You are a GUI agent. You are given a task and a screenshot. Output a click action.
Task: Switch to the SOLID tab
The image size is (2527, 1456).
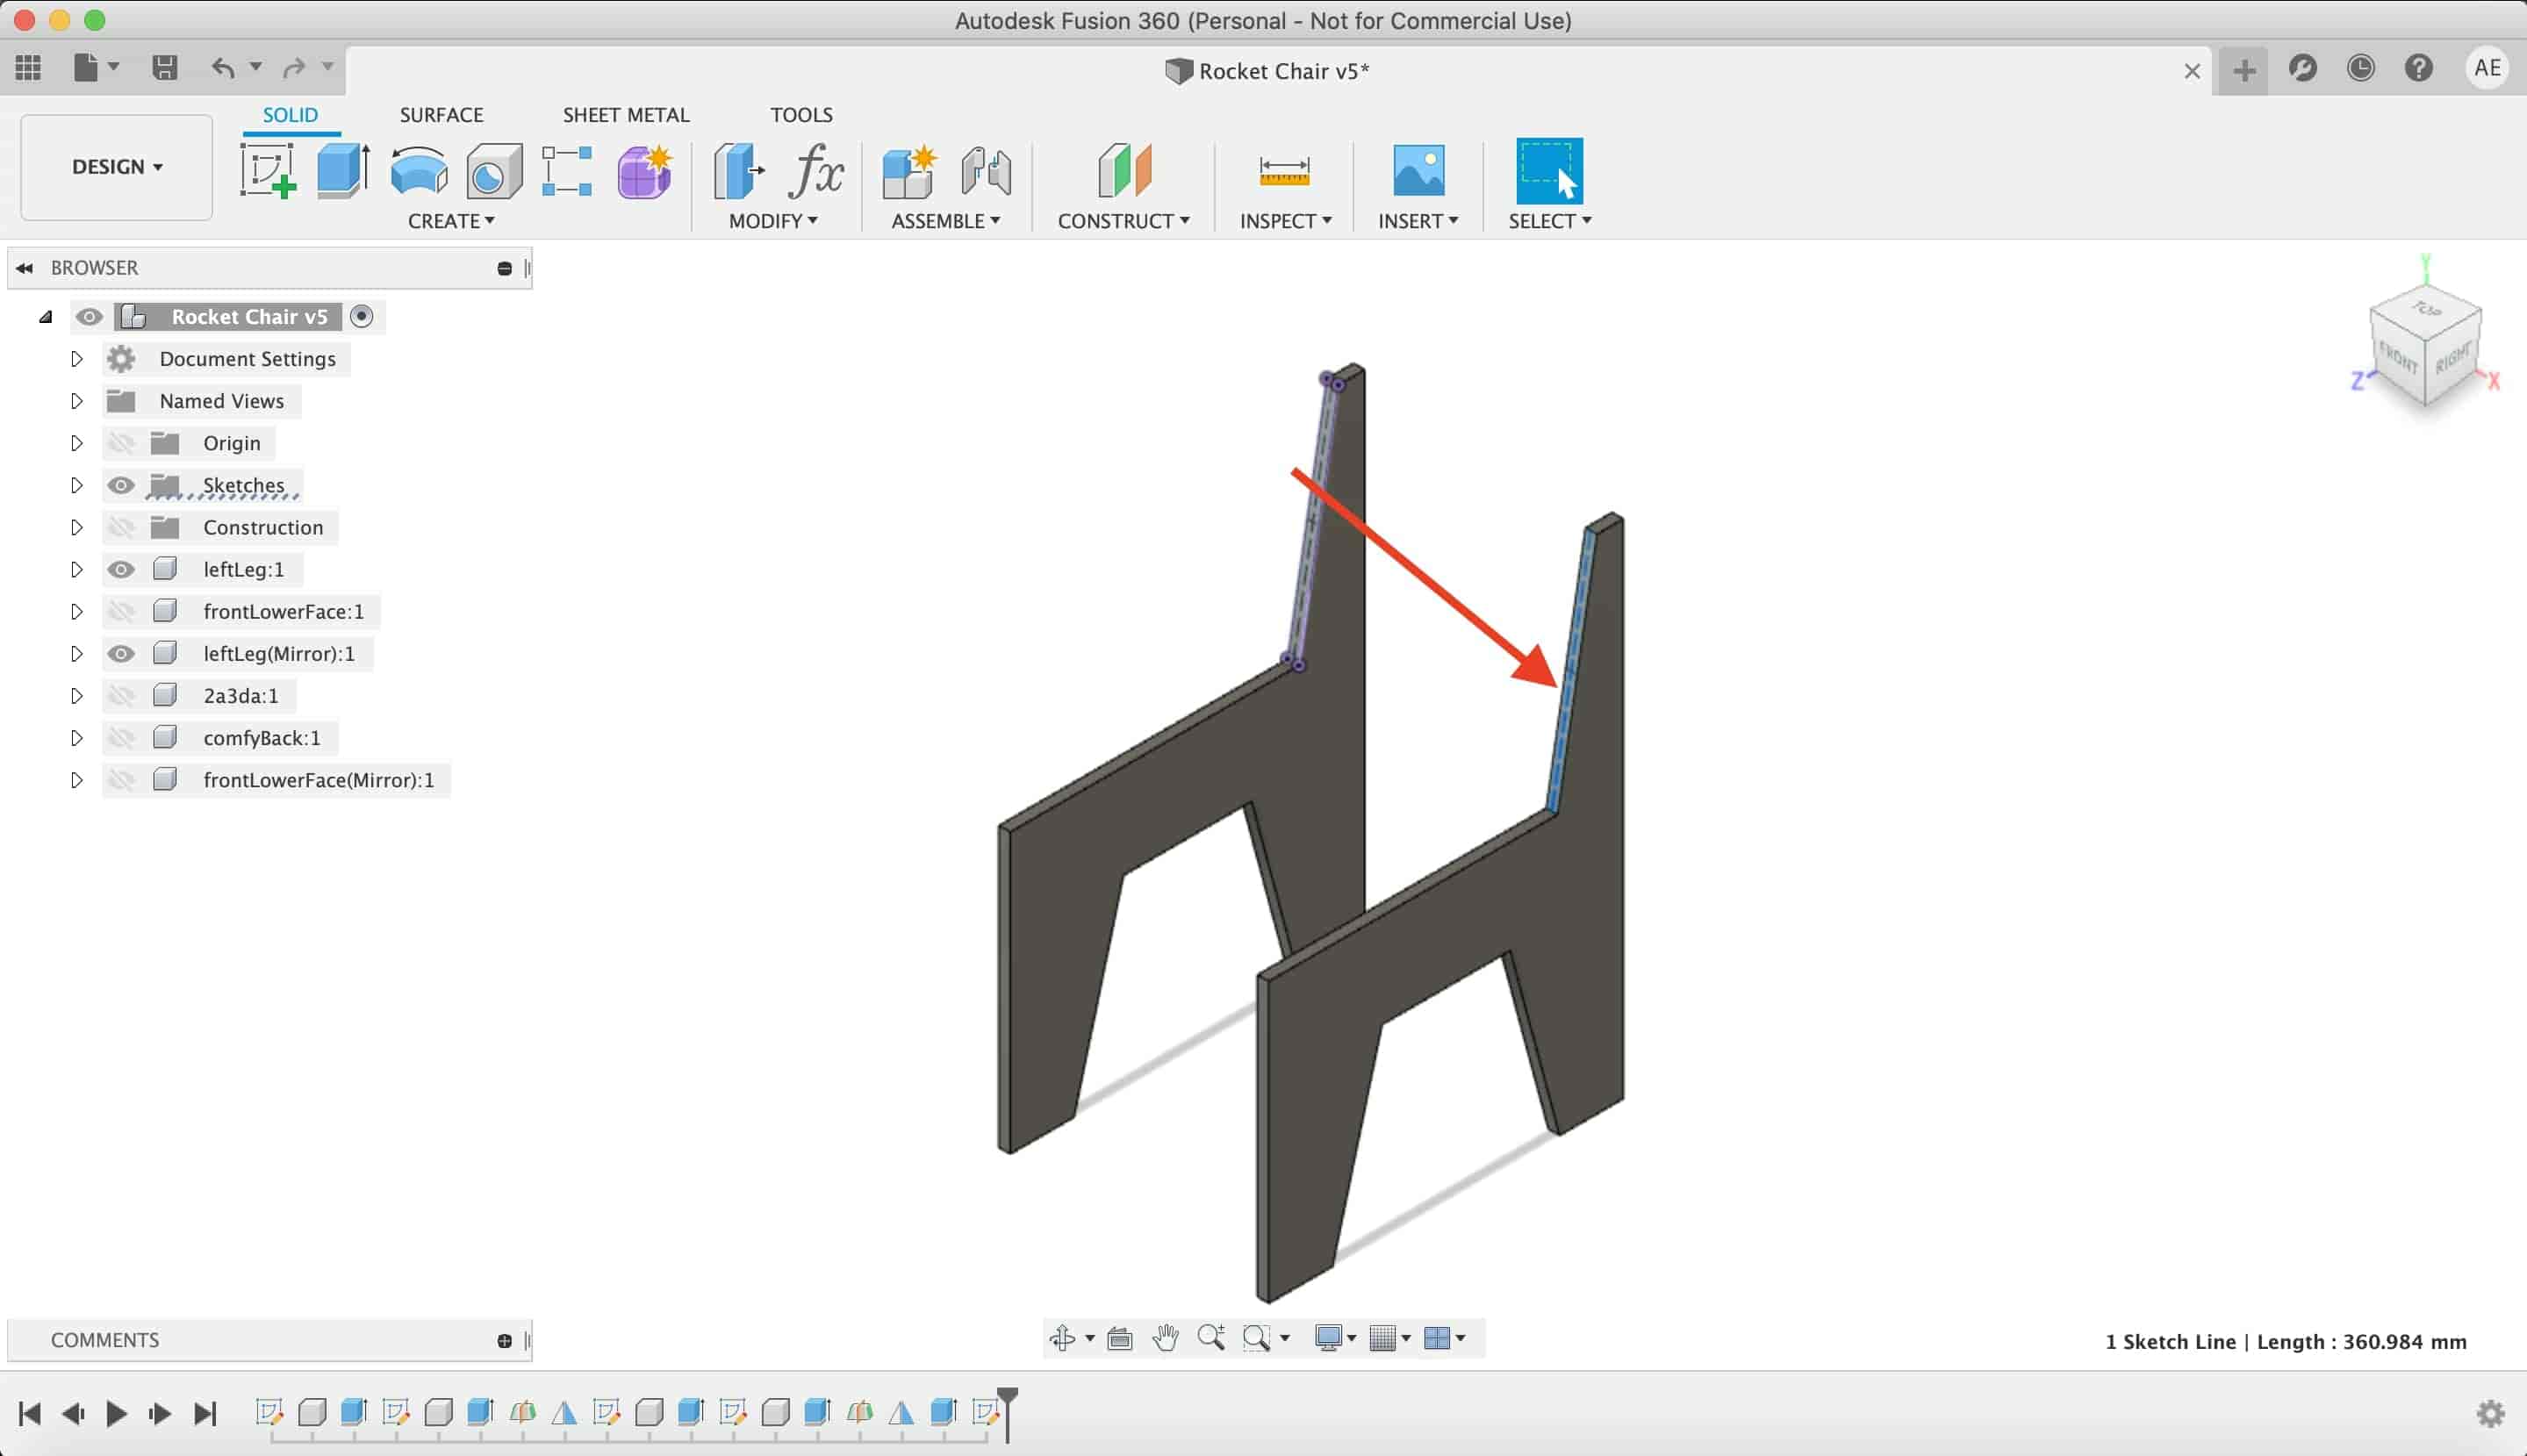coord(290,115)
